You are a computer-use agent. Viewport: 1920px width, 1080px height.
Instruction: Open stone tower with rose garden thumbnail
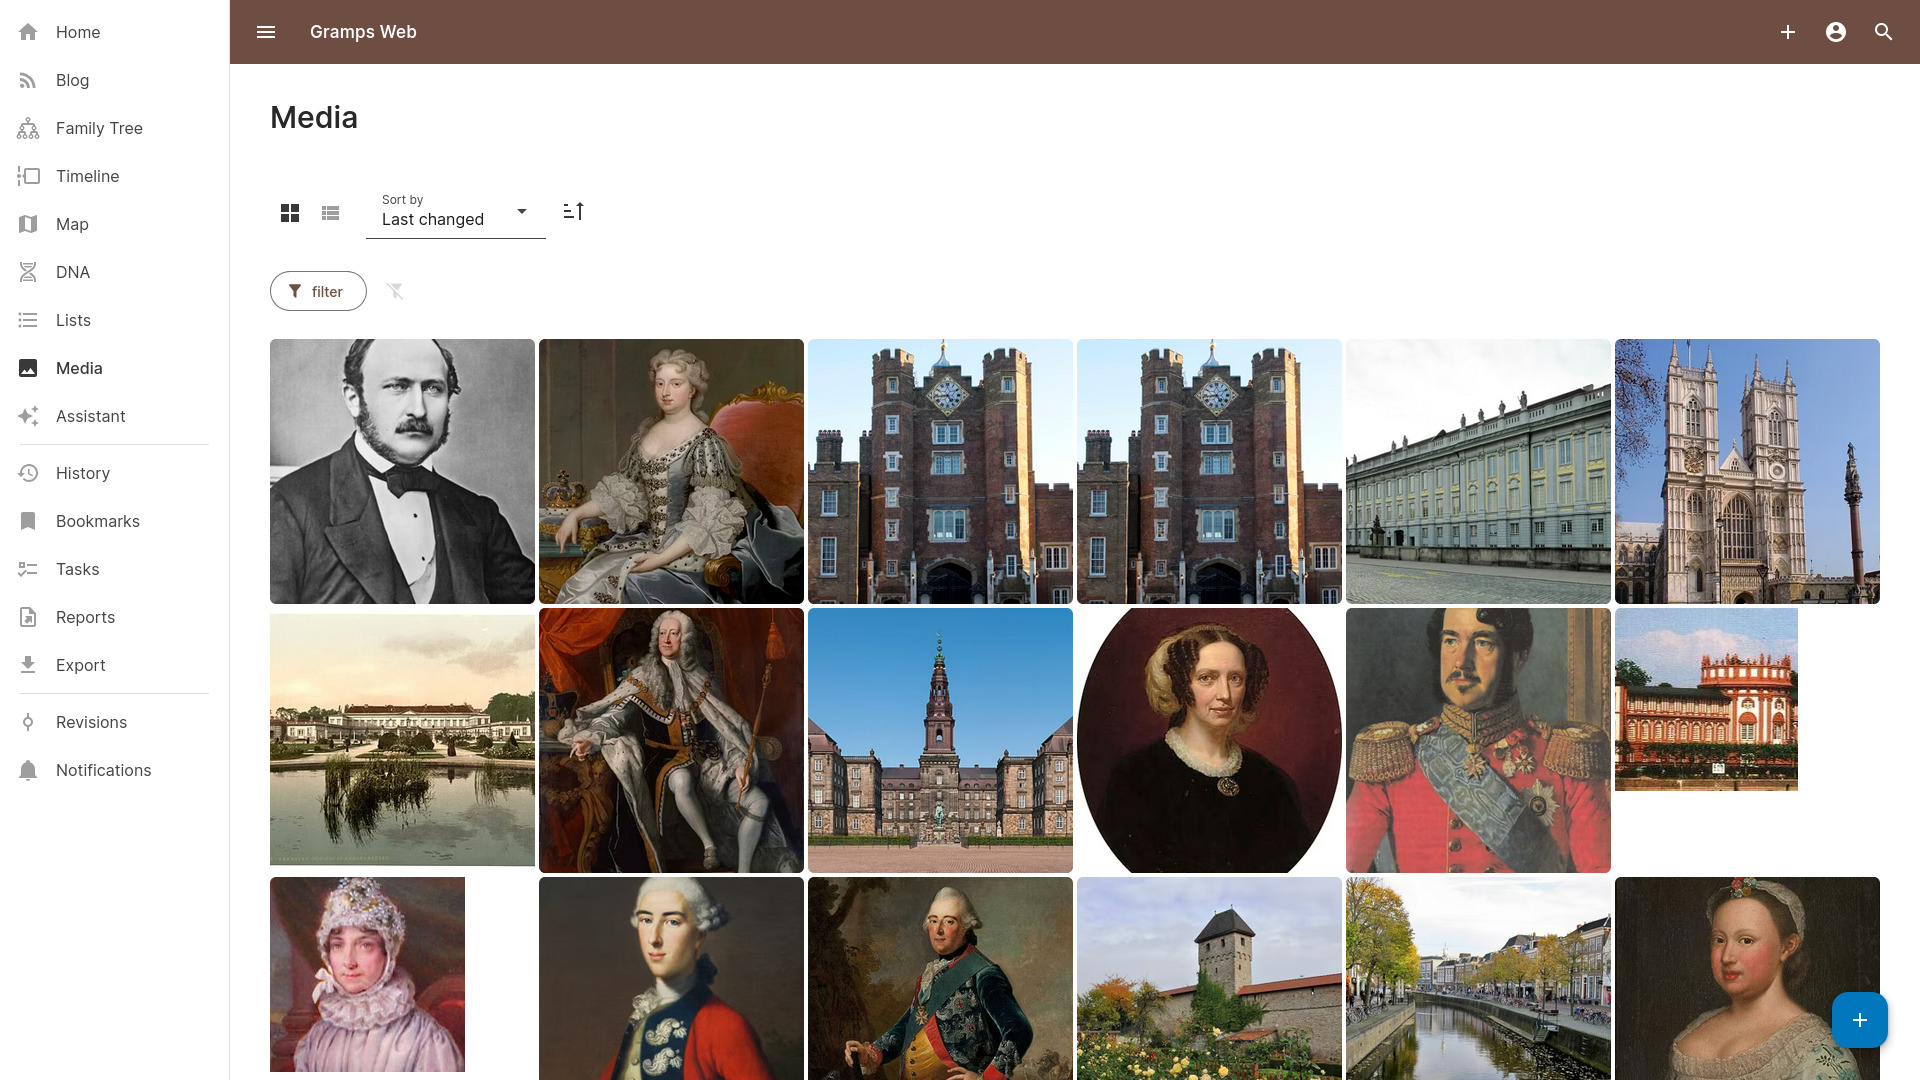click(1209, 978)
